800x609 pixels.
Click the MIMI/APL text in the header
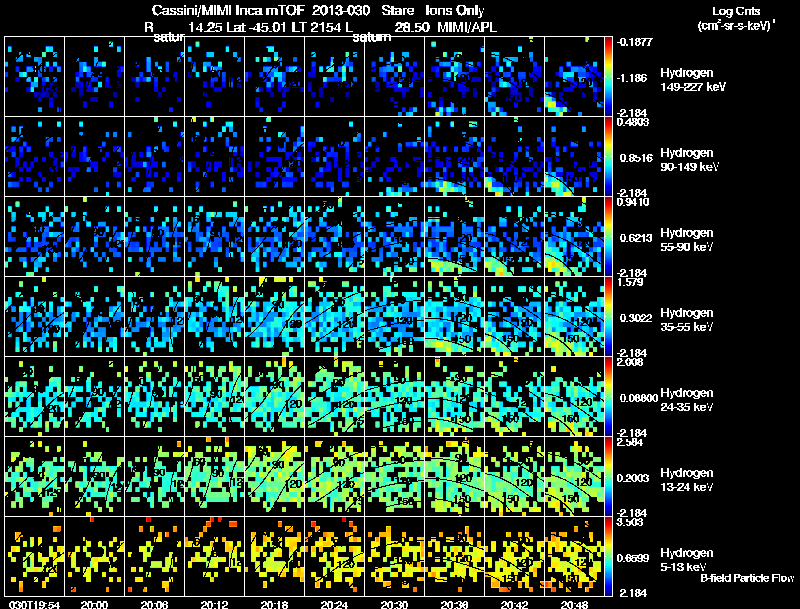click(467, 27)
